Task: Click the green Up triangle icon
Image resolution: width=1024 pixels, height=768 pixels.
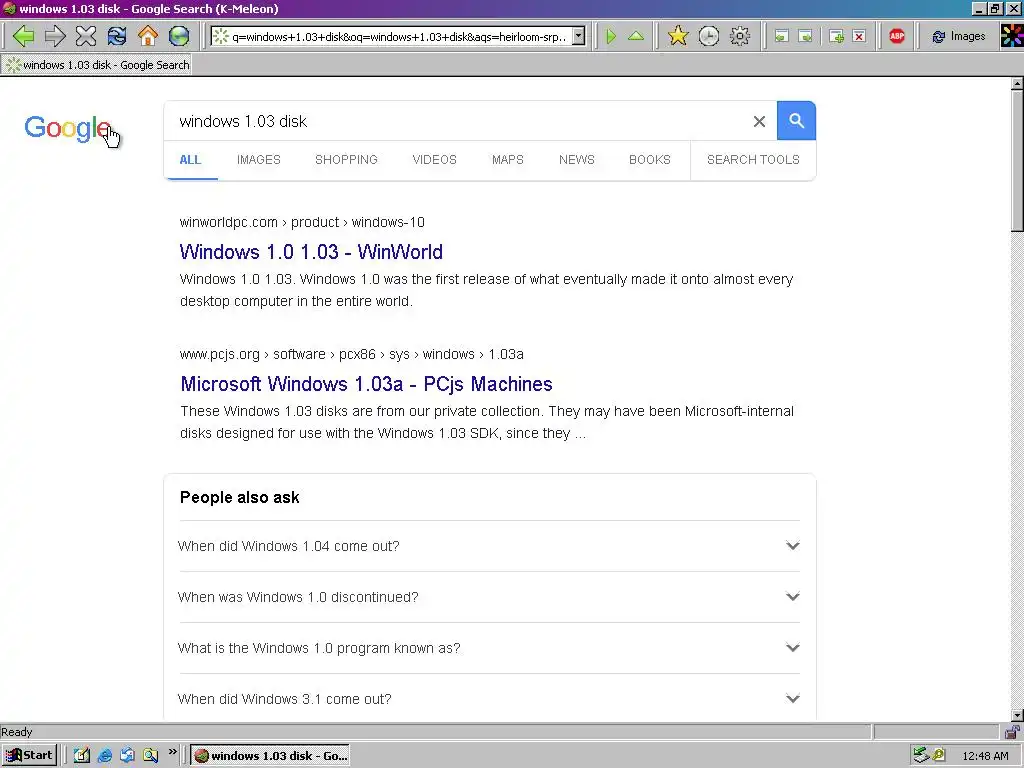Action: point(635,36)
